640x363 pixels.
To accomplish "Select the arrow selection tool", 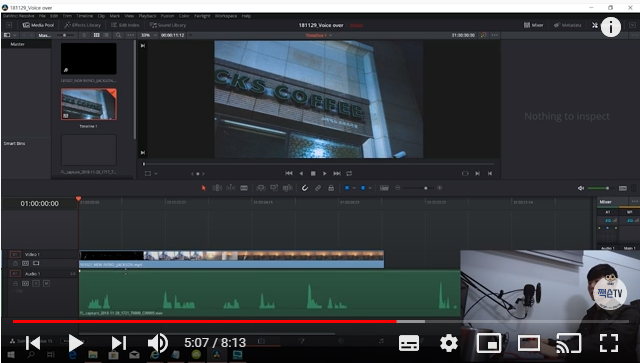I will pyautogui.click(x=203, y=188).
